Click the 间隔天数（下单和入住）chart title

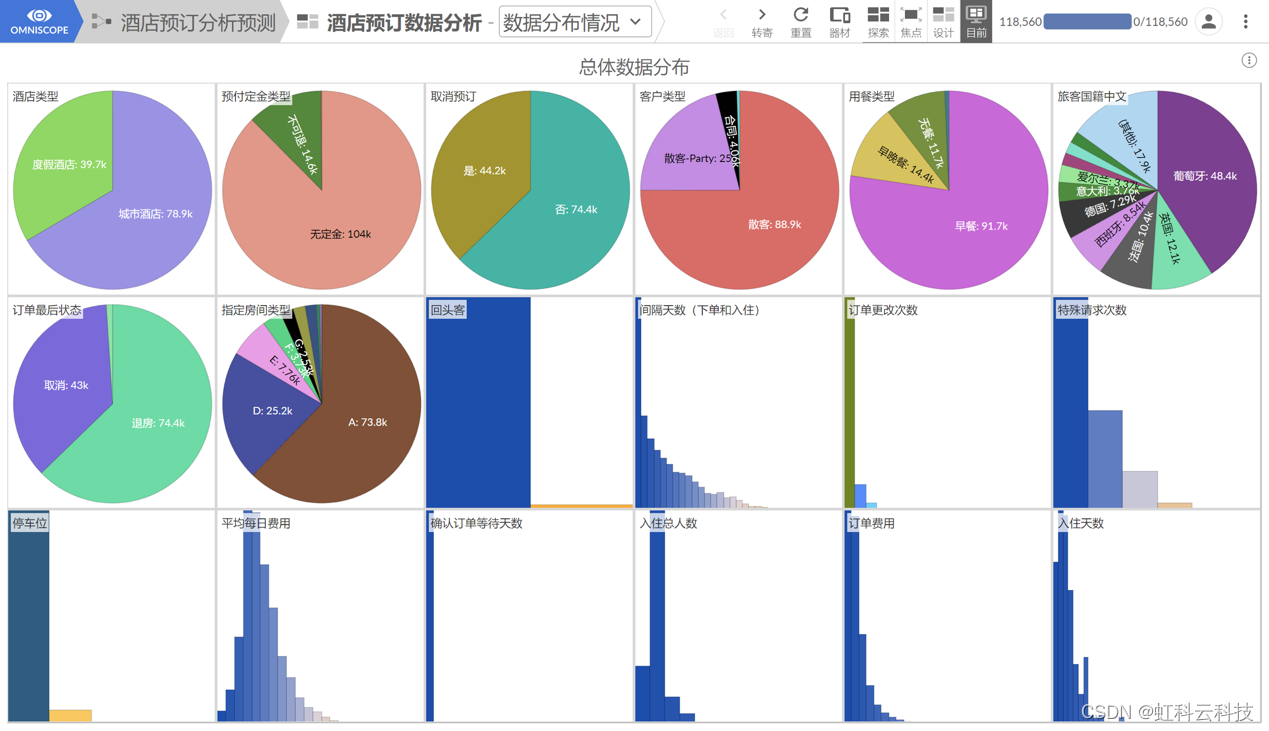(x=700, y=310)
